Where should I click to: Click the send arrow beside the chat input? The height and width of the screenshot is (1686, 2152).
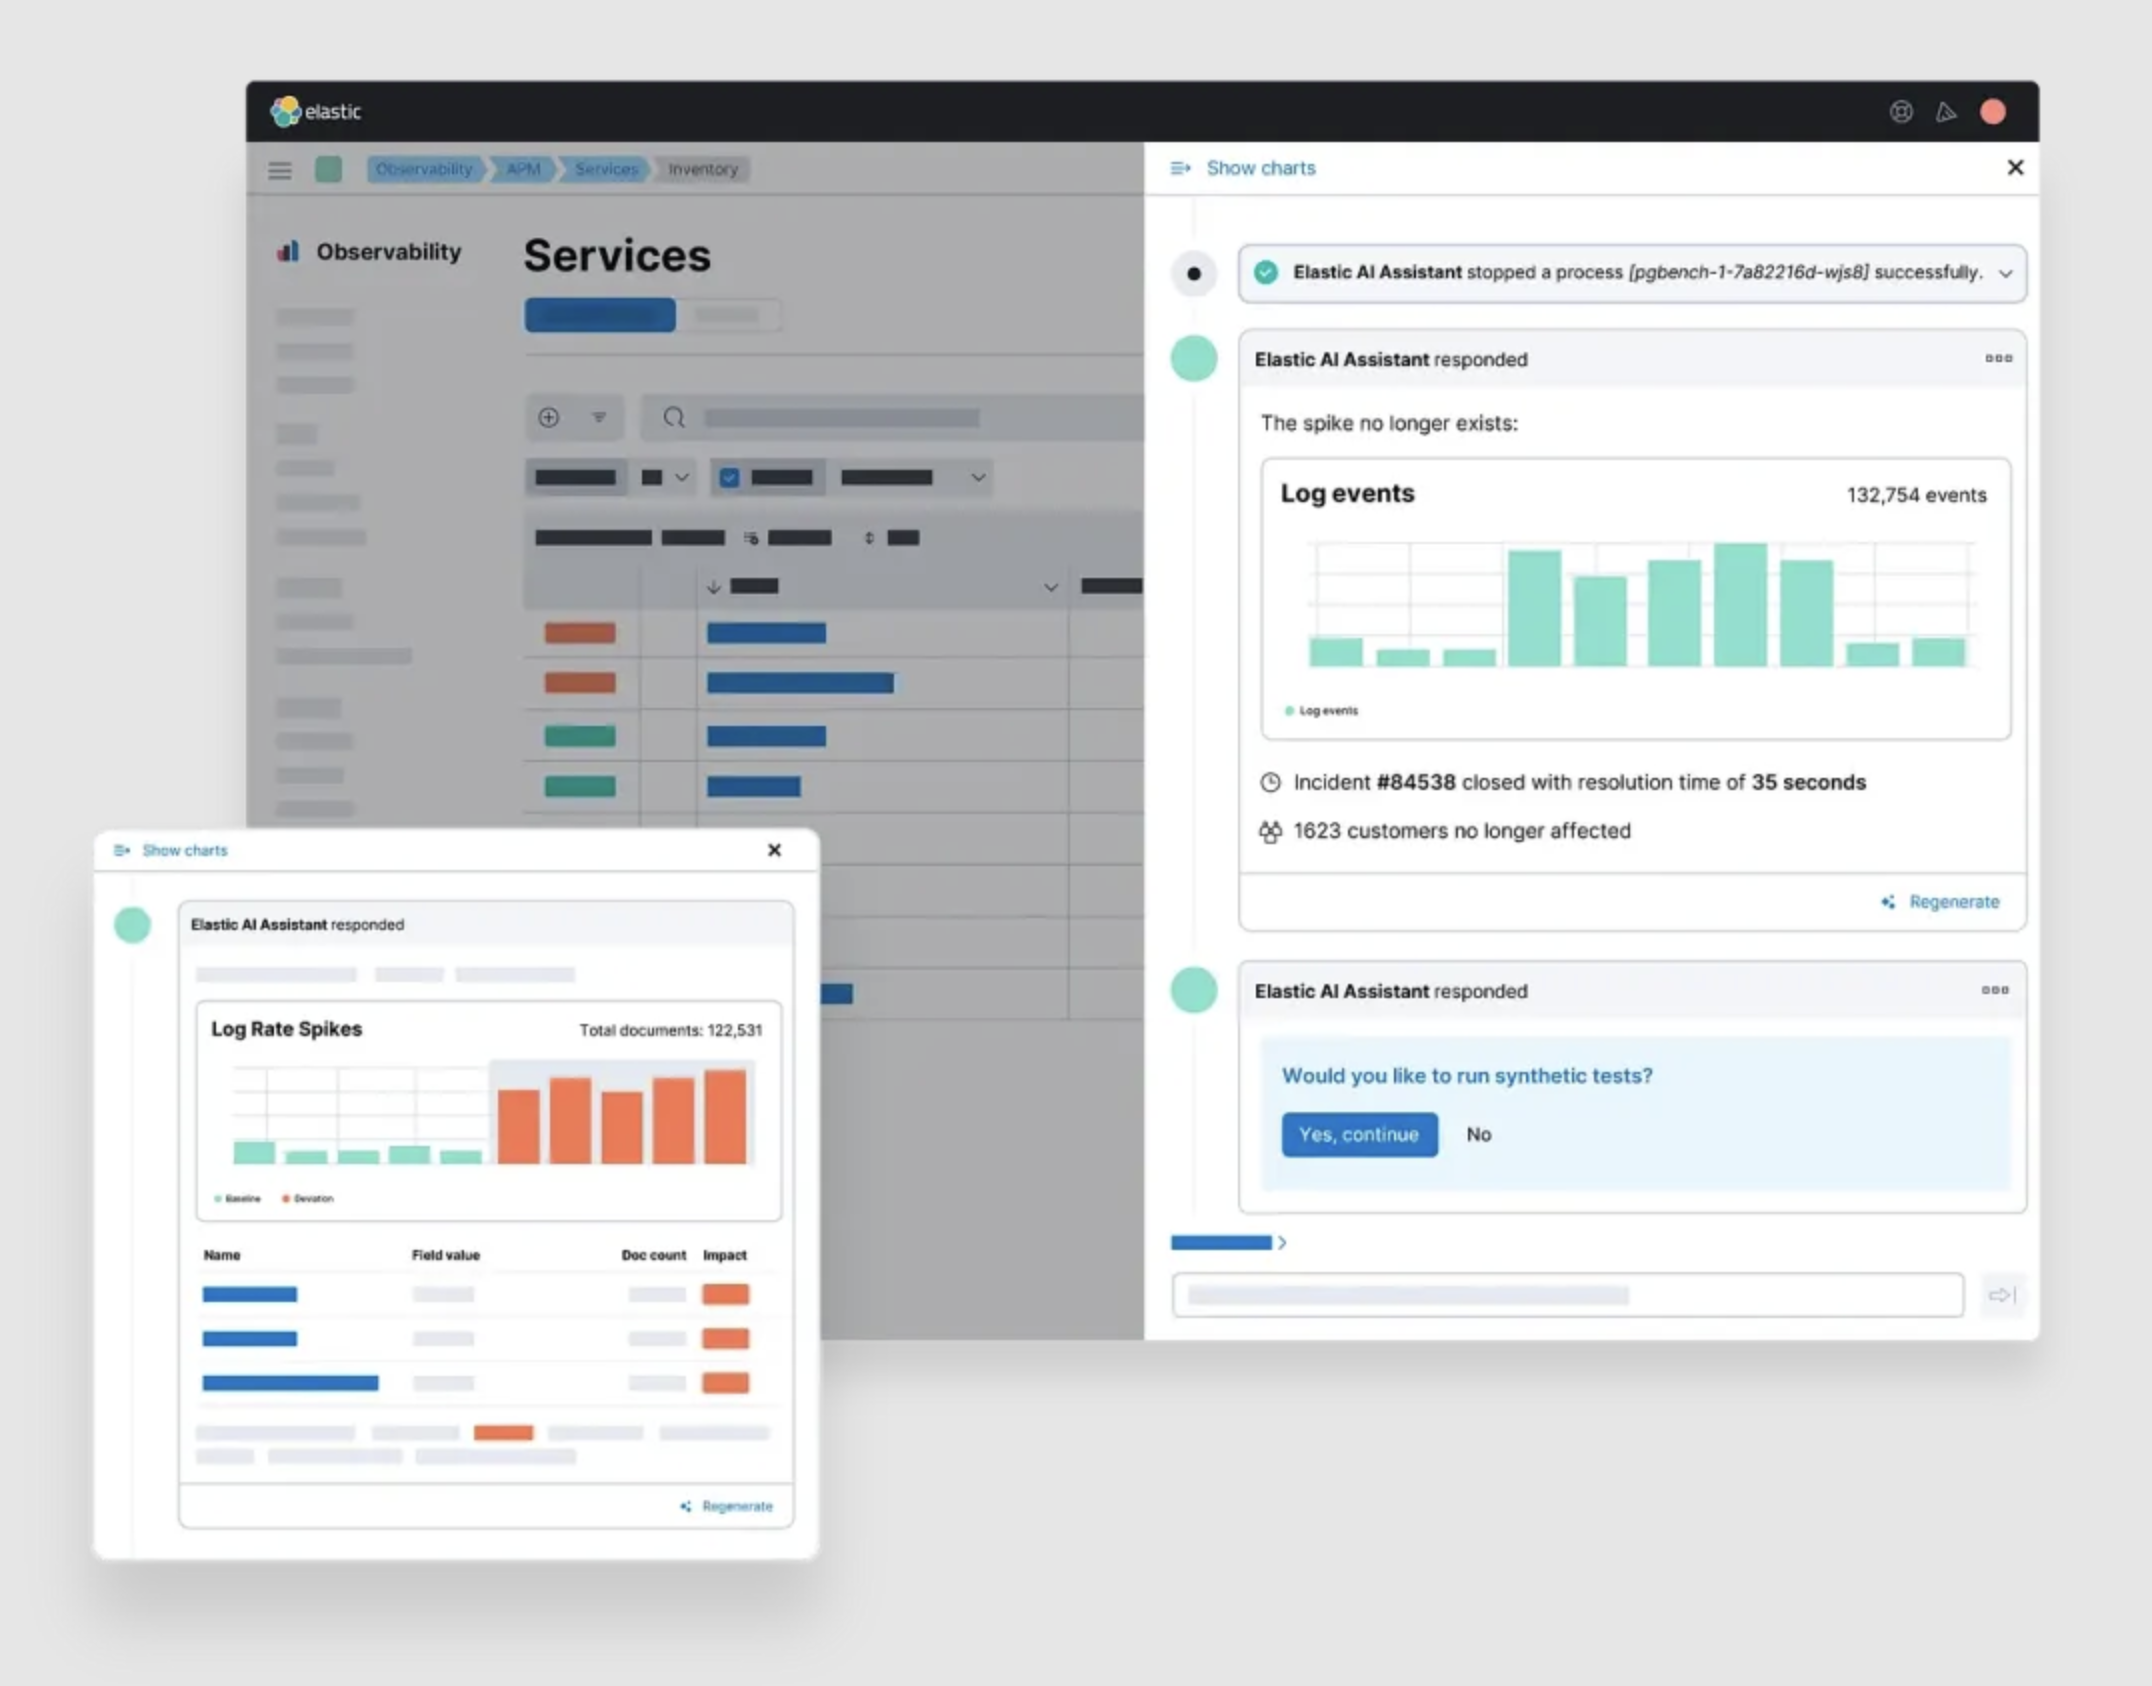2002,1295
